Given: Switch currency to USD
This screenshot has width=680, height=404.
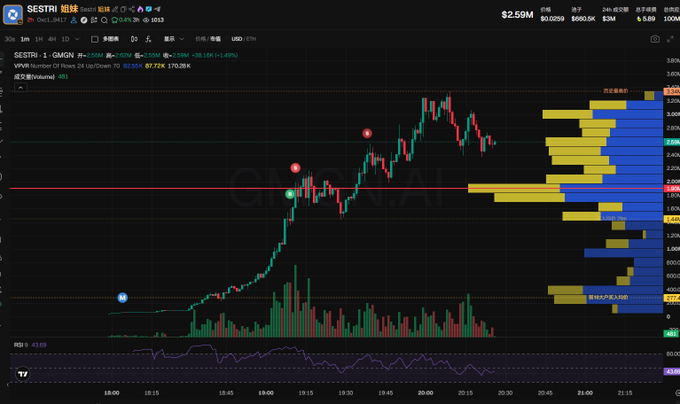Looking at the screenshot, I should click(237, 39).
